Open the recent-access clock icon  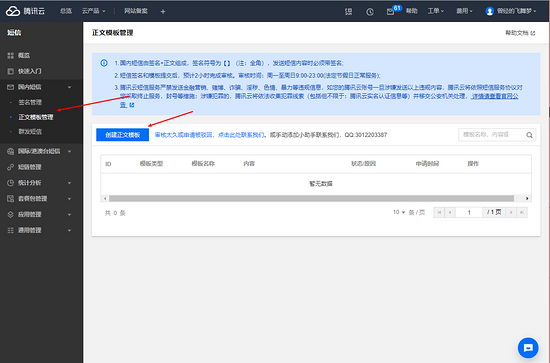(x=370, y=12)
